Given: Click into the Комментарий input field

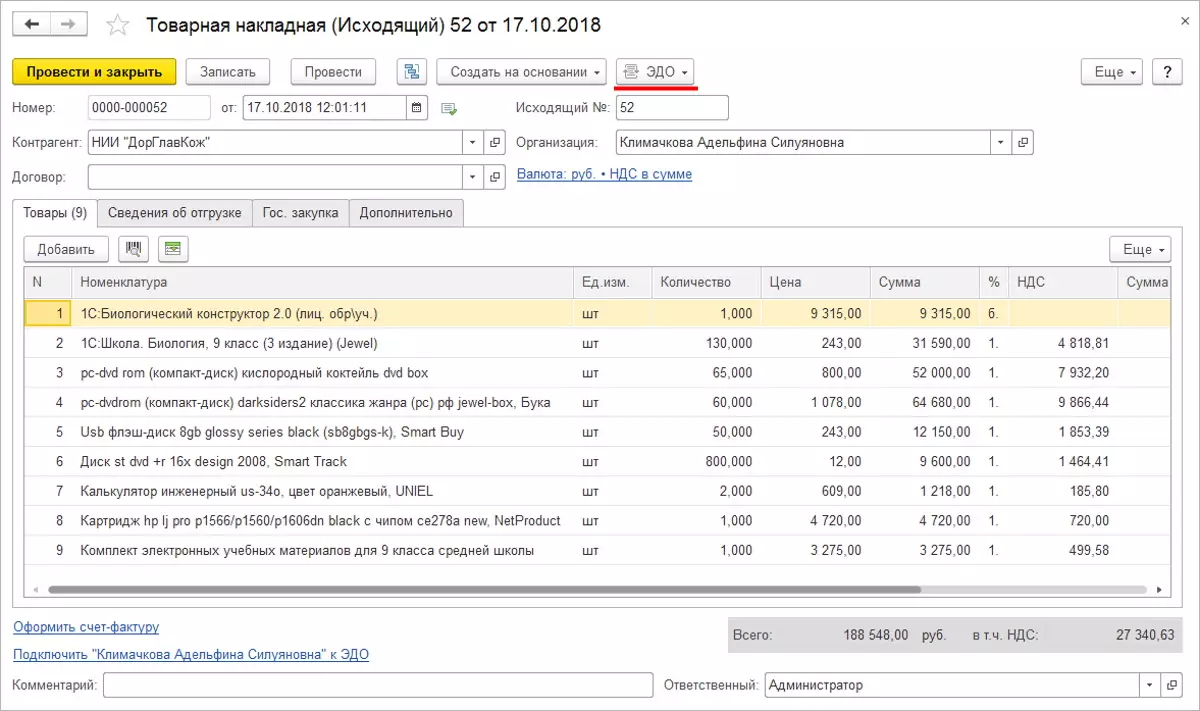Looking at the screenshot, I should coord(378,685).
